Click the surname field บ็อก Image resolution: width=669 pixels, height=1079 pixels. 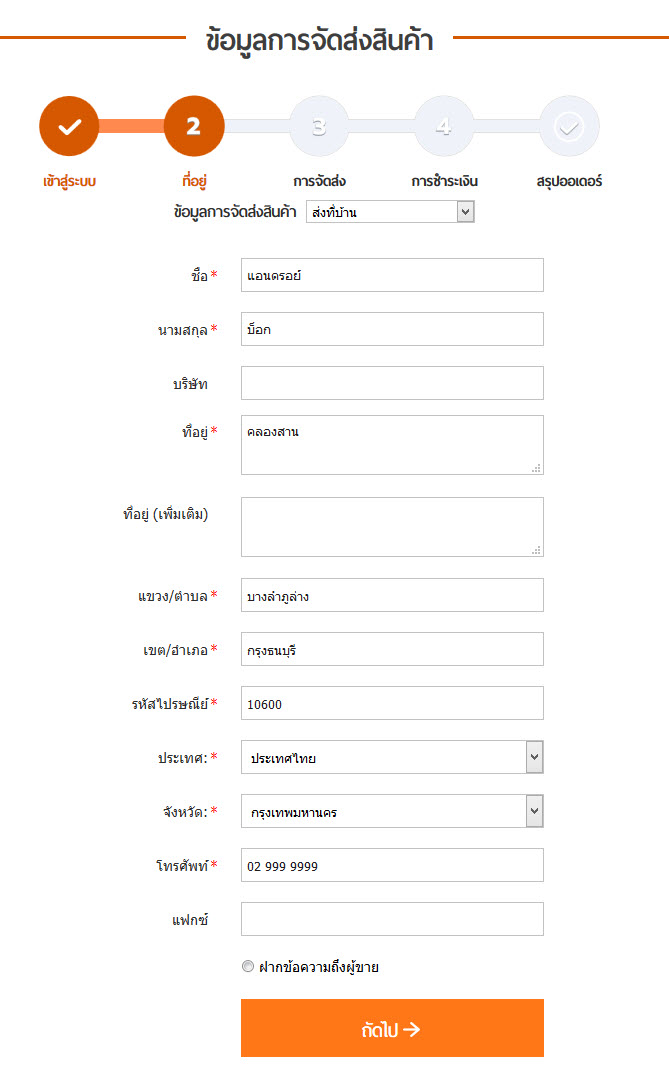coord(392,329)
